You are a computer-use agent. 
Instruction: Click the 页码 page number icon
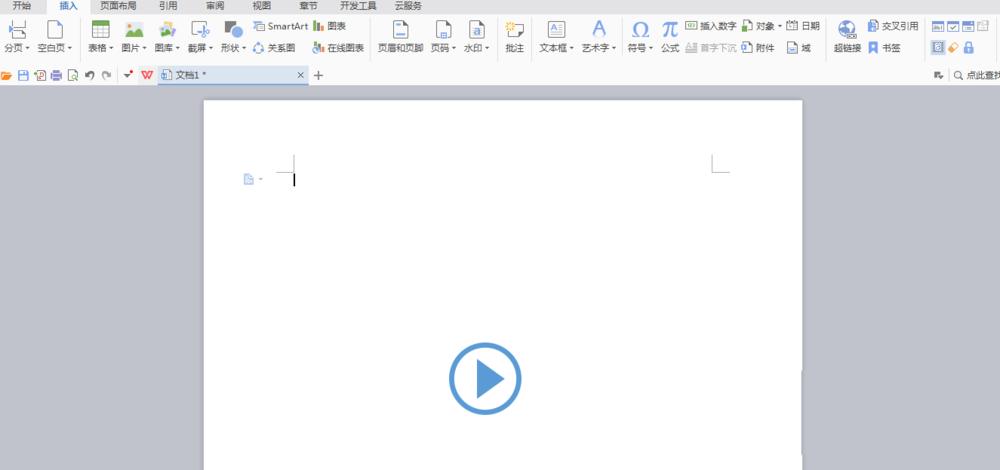443,29
